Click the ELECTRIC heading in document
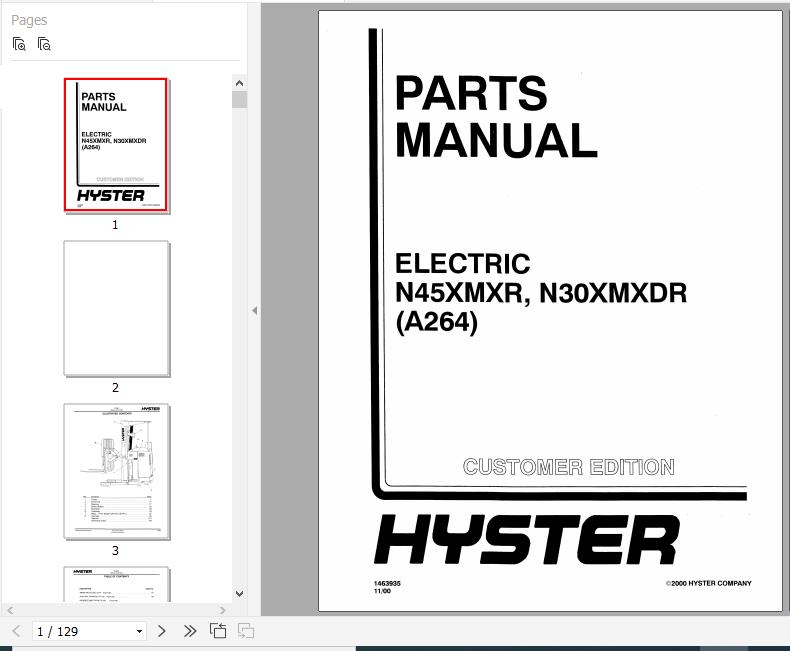This screenshot has height=651, width=790. click(463, 264)
